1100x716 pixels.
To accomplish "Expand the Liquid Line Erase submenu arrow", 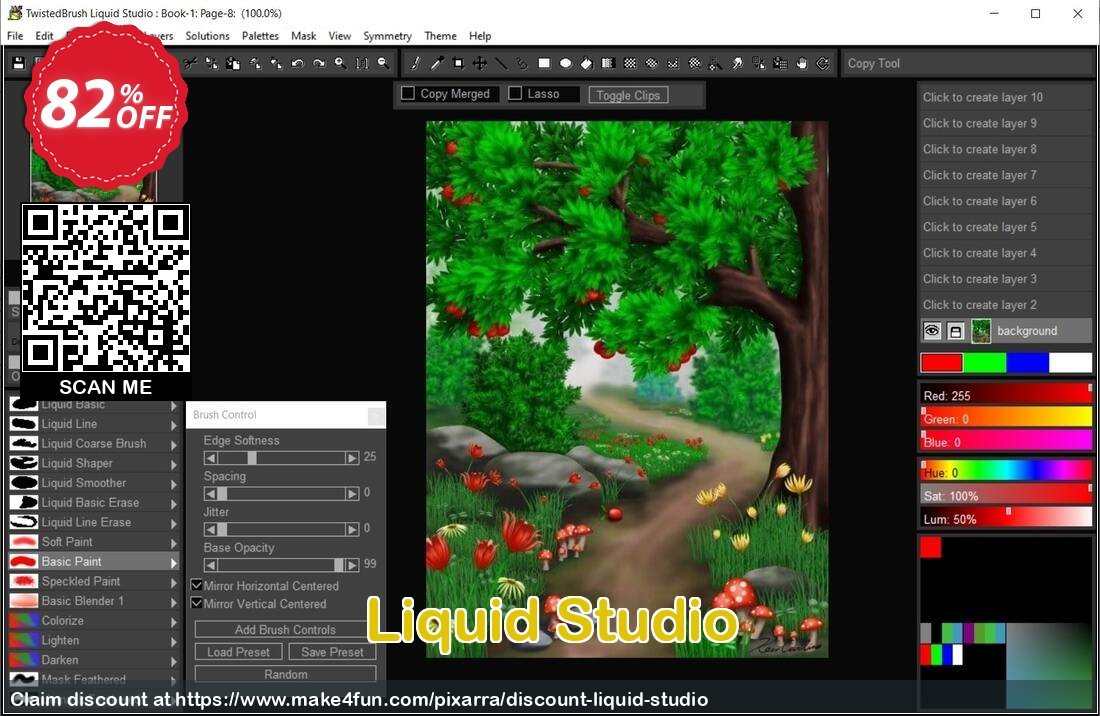I will [174, 522].
